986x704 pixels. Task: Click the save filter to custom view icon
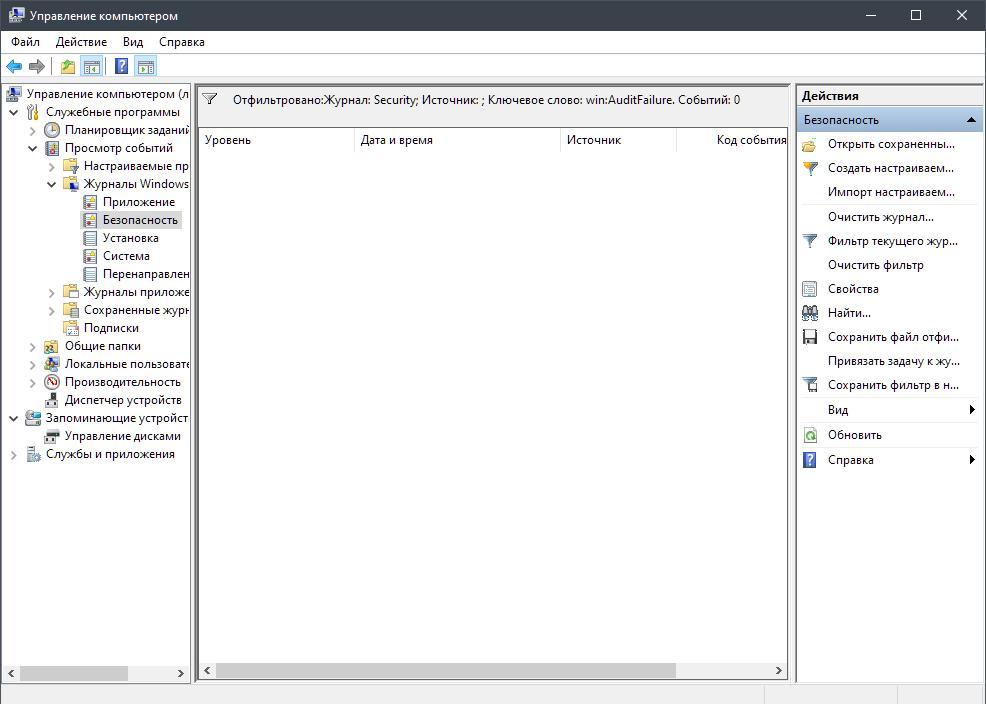(810, 385)
